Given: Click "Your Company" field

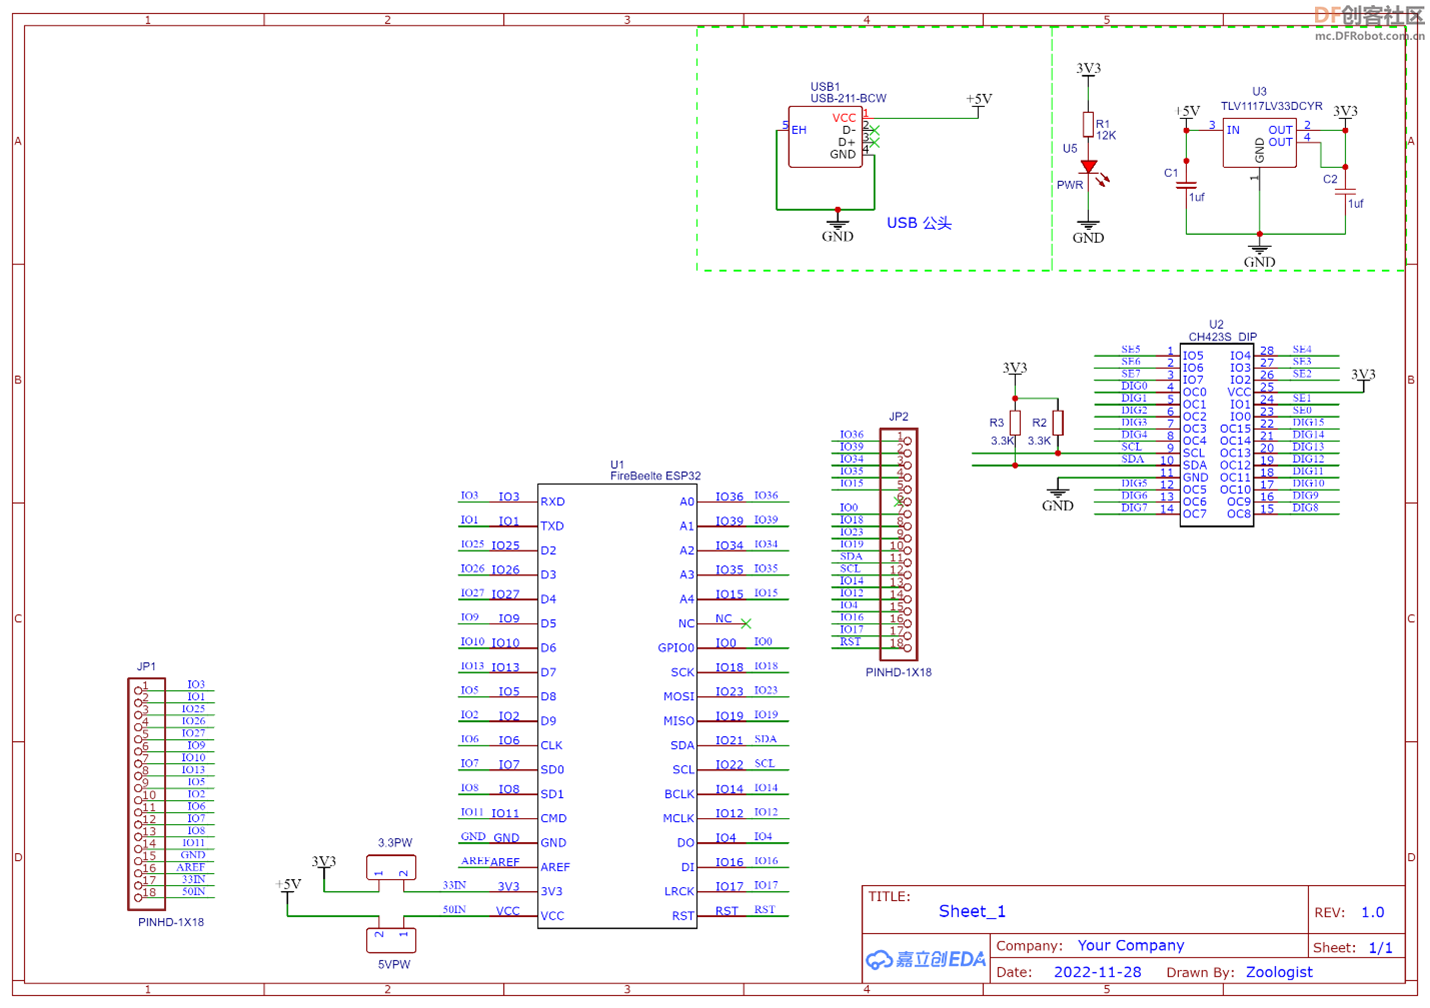Looking at the screenshot, I should (1131, 945).
